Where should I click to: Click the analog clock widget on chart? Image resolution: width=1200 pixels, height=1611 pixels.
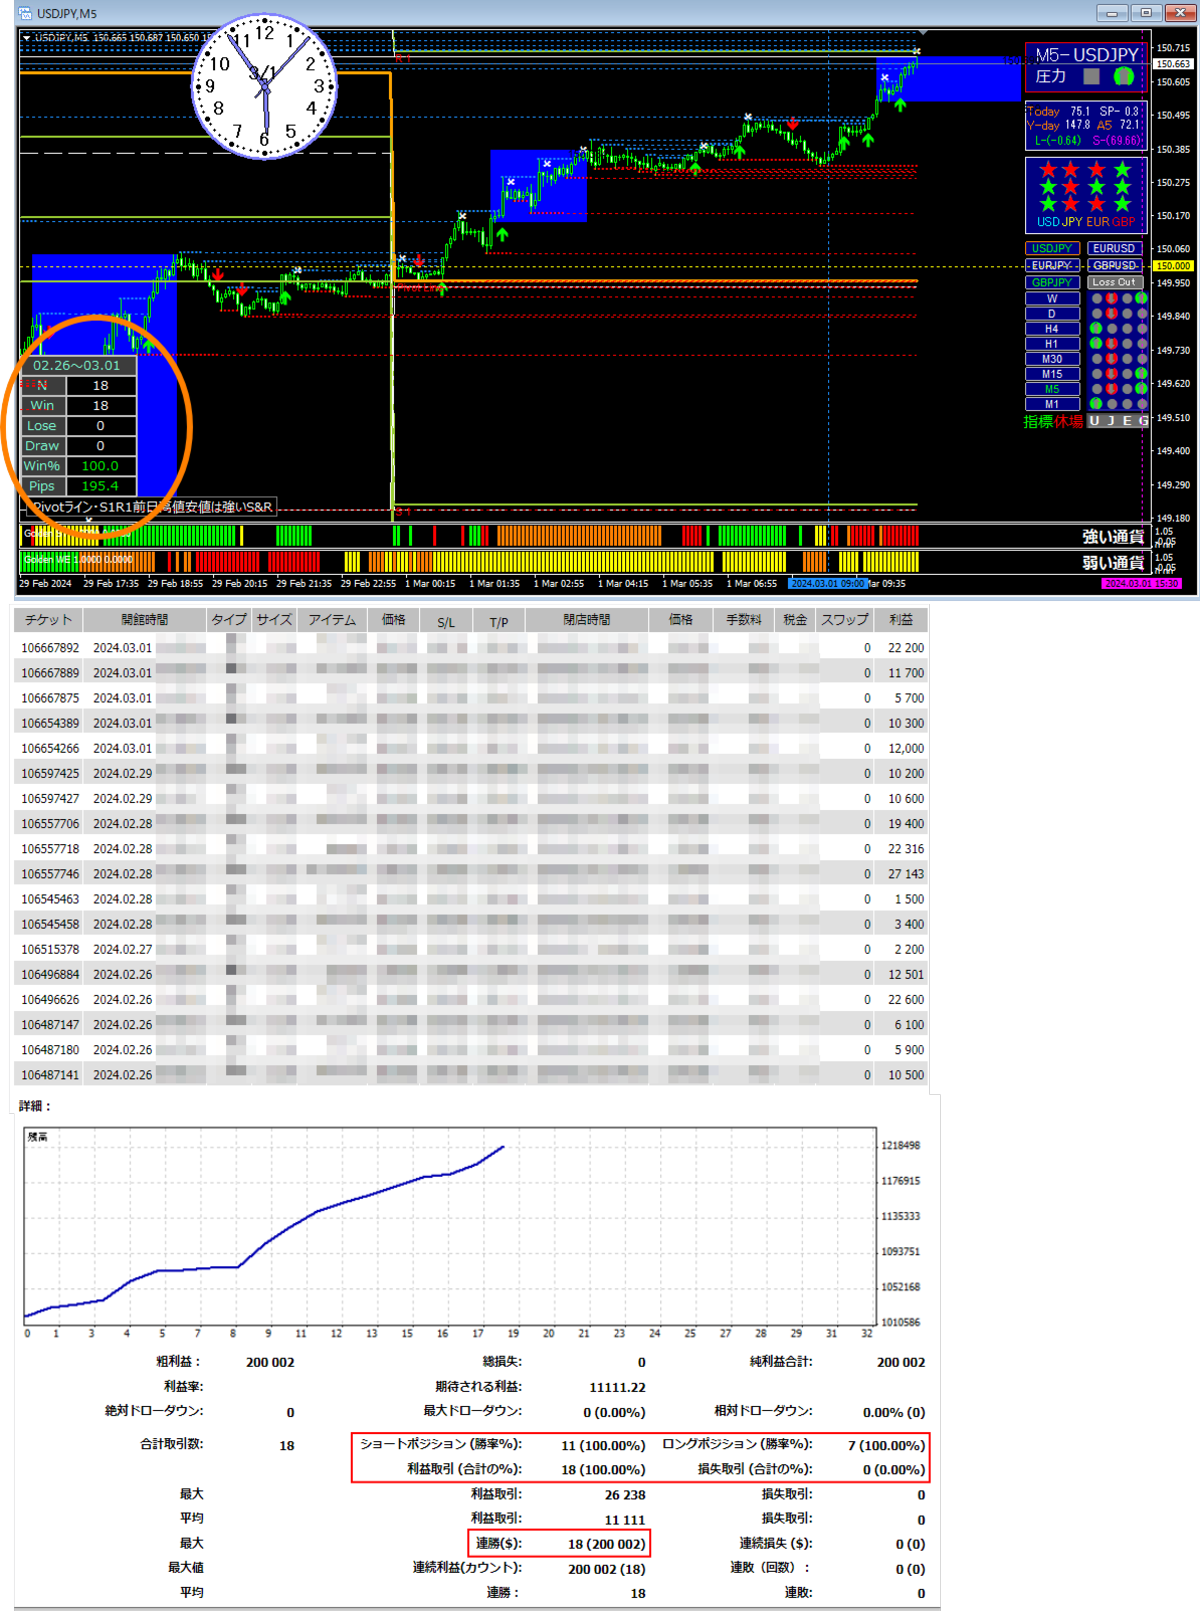tap(264, 86)
